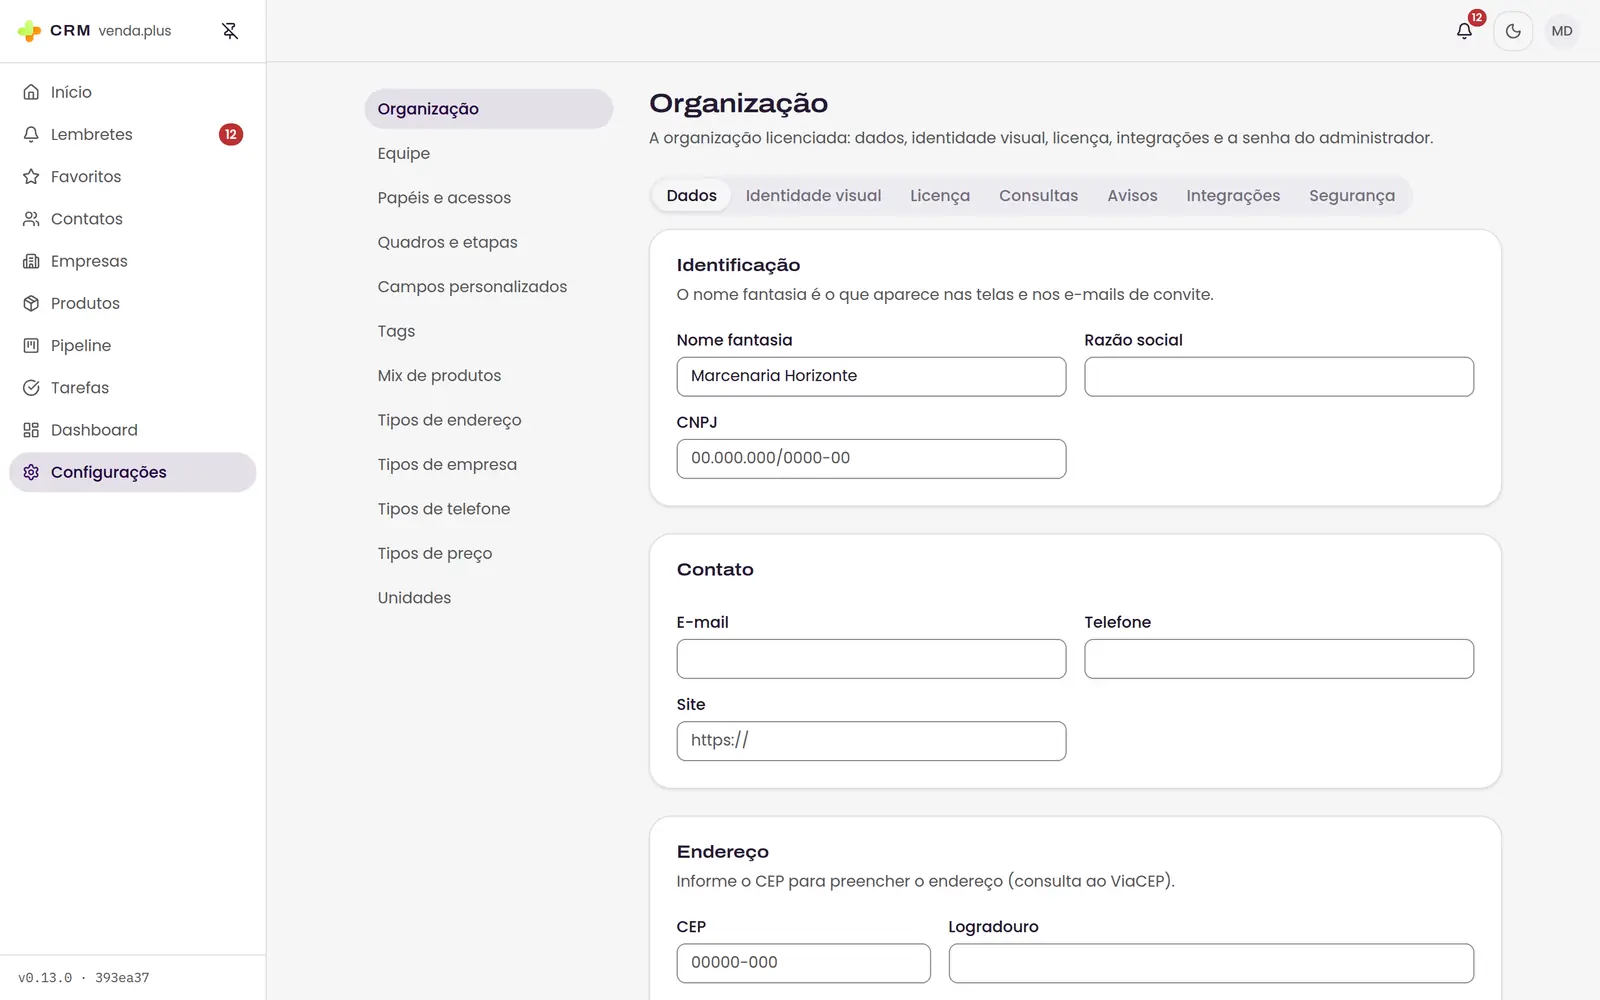Image resolution: width=1600 pixels, height=1000 pixels.
Task: Click the version text v0.13.0 · 393ea37
Action: click(84, 978)
